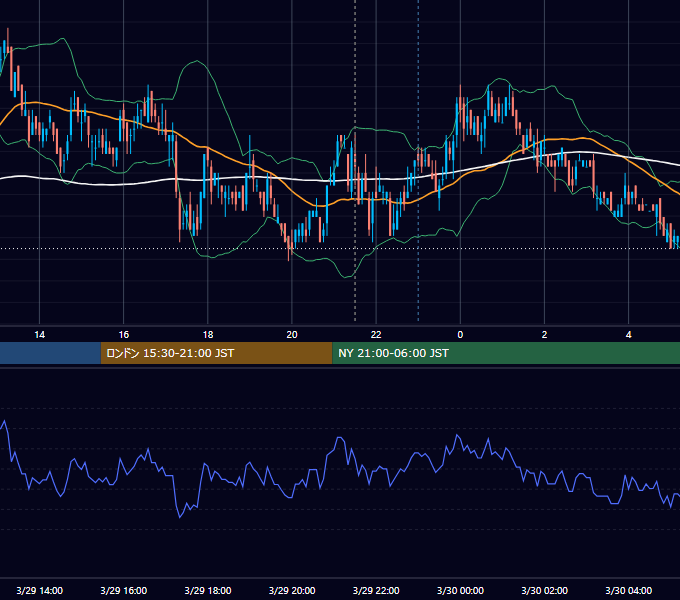Image resolution: width=680 pixels, height=600 pixels.
Task: Click the 18 hour label on price chart axis
Action: click(208, 335)
